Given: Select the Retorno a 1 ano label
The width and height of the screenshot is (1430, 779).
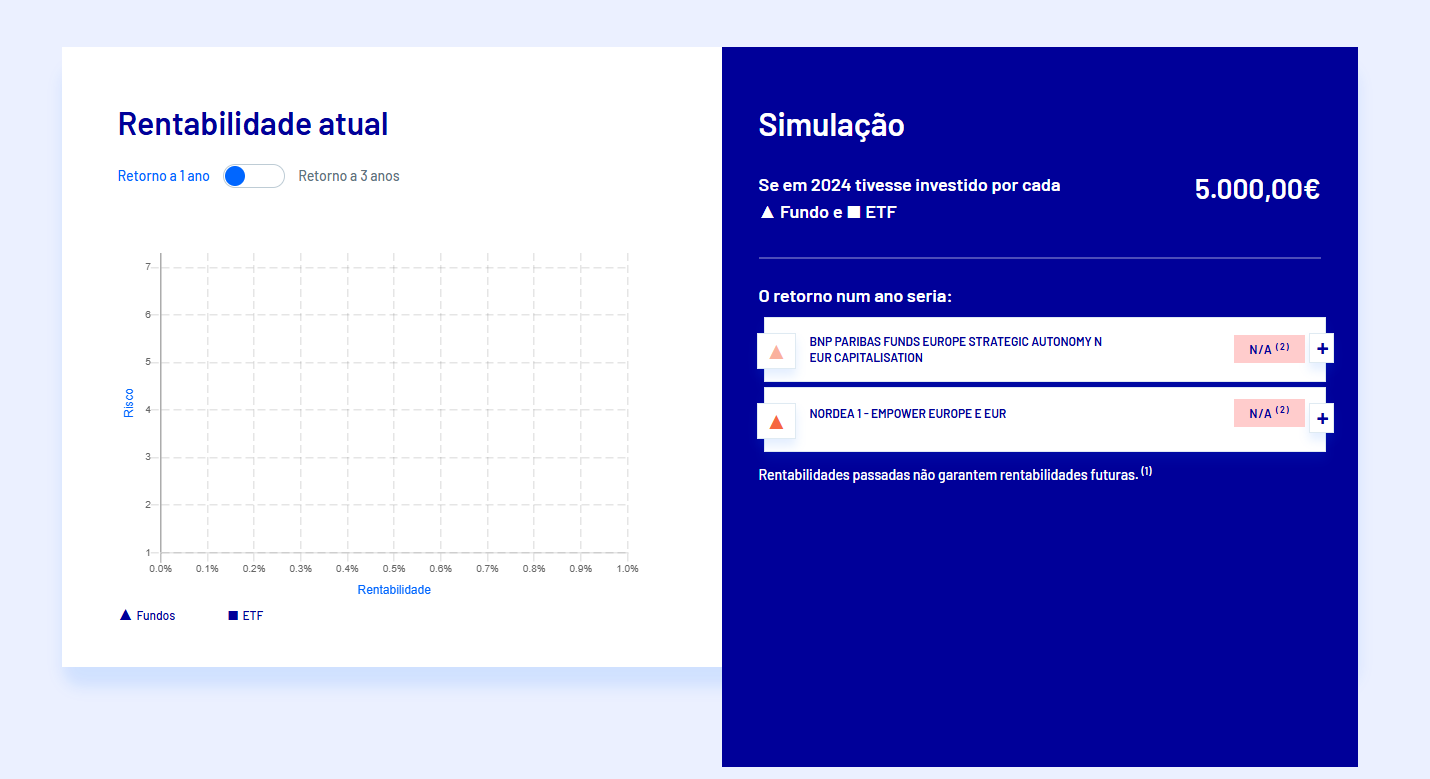Looking at the screenshot, I should pyautogui.click(x=163, y=175).
